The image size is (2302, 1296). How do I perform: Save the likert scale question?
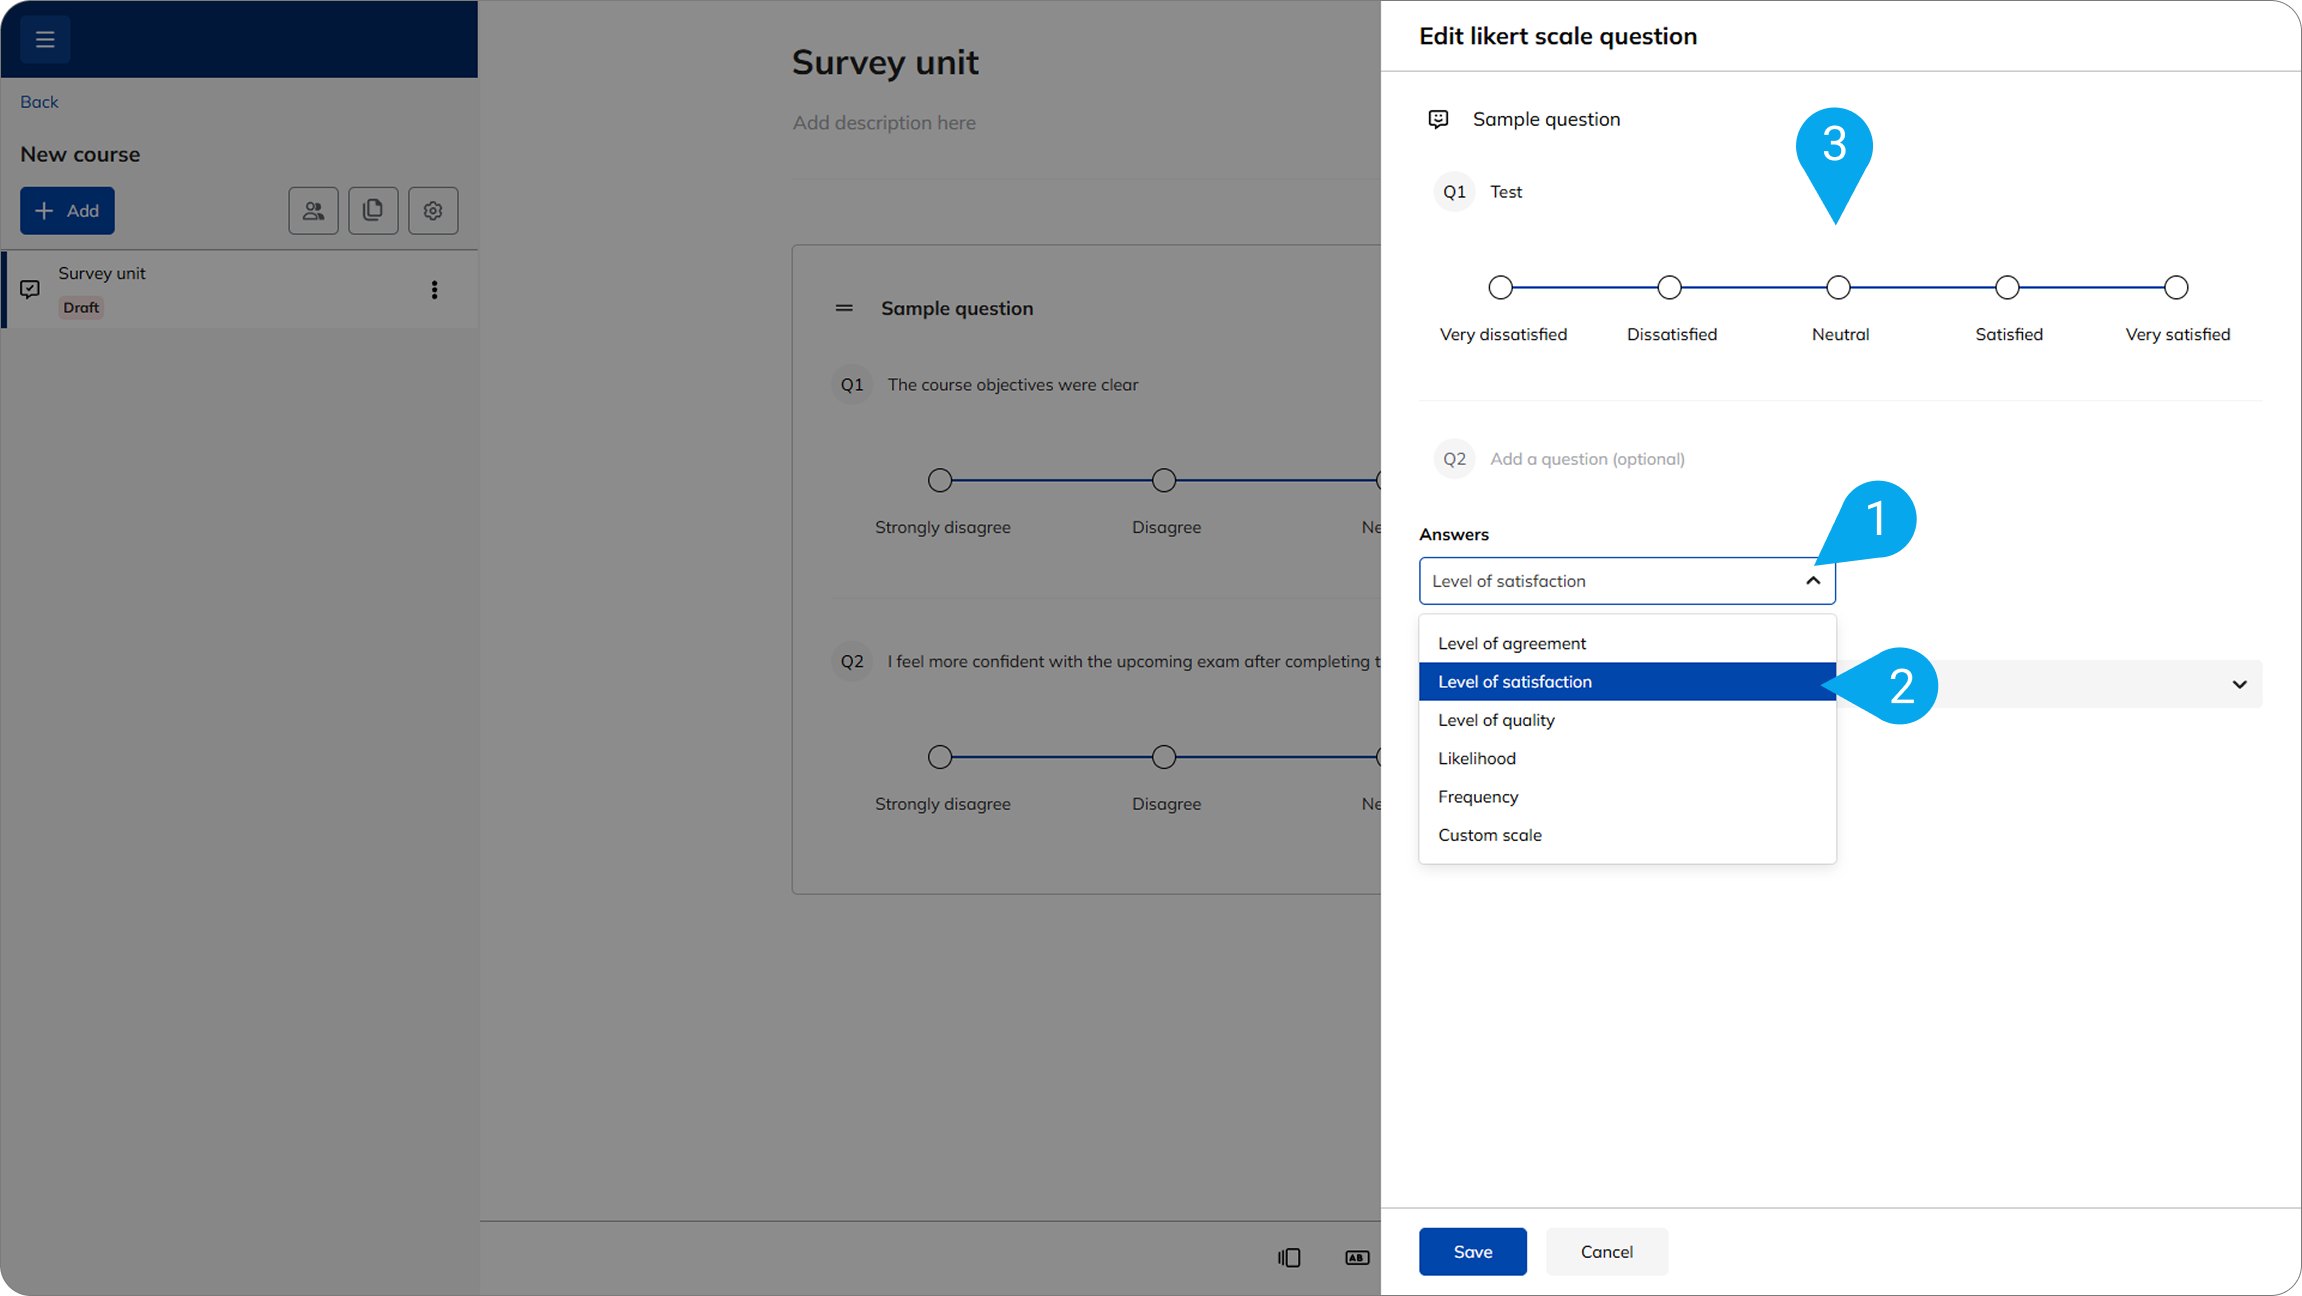(x=1472, y=1252)
